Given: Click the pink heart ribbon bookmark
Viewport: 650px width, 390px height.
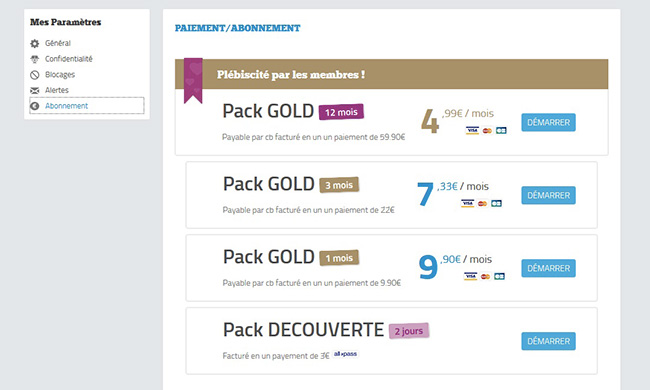Looking at the screenshot, I should pyautogui.click(x=193, y=80).
